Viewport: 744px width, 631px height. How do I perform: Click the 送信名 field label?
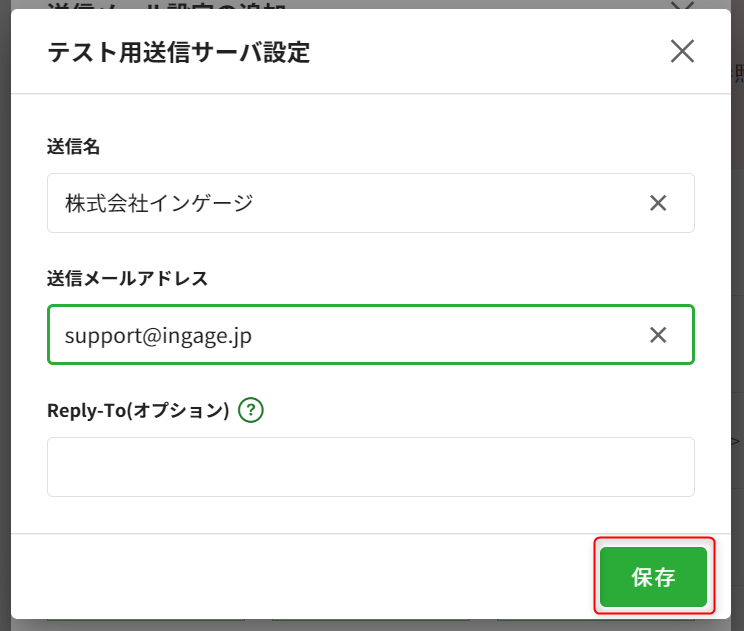(x=74, y=146)
